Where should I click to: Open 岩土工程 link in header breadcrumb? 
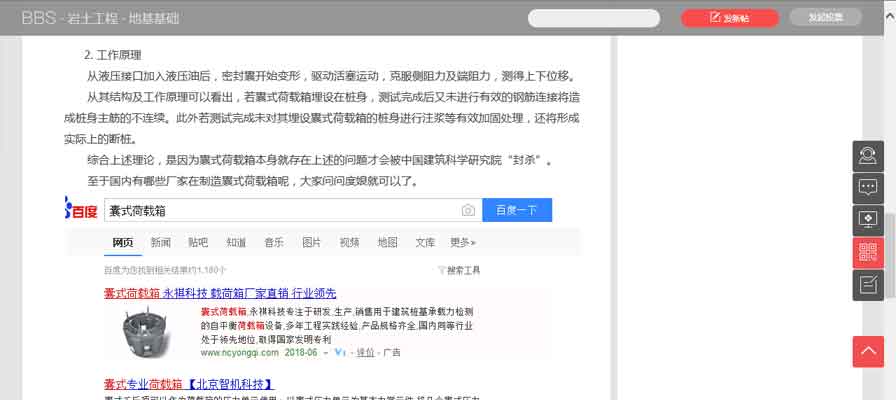(93, 18)
